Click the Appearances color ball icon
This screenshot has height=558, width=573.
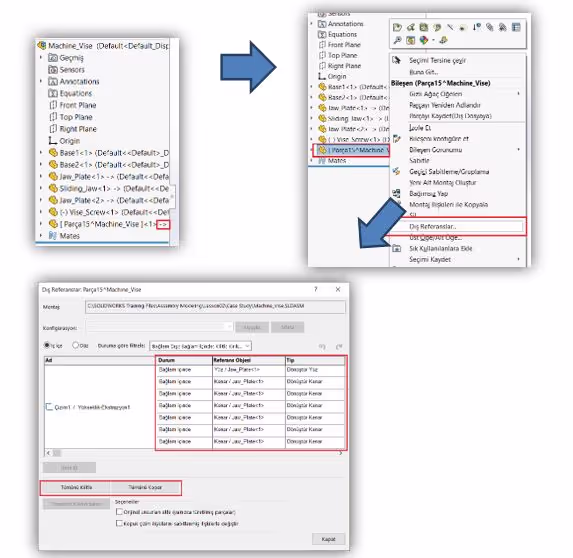click(424, 40)
